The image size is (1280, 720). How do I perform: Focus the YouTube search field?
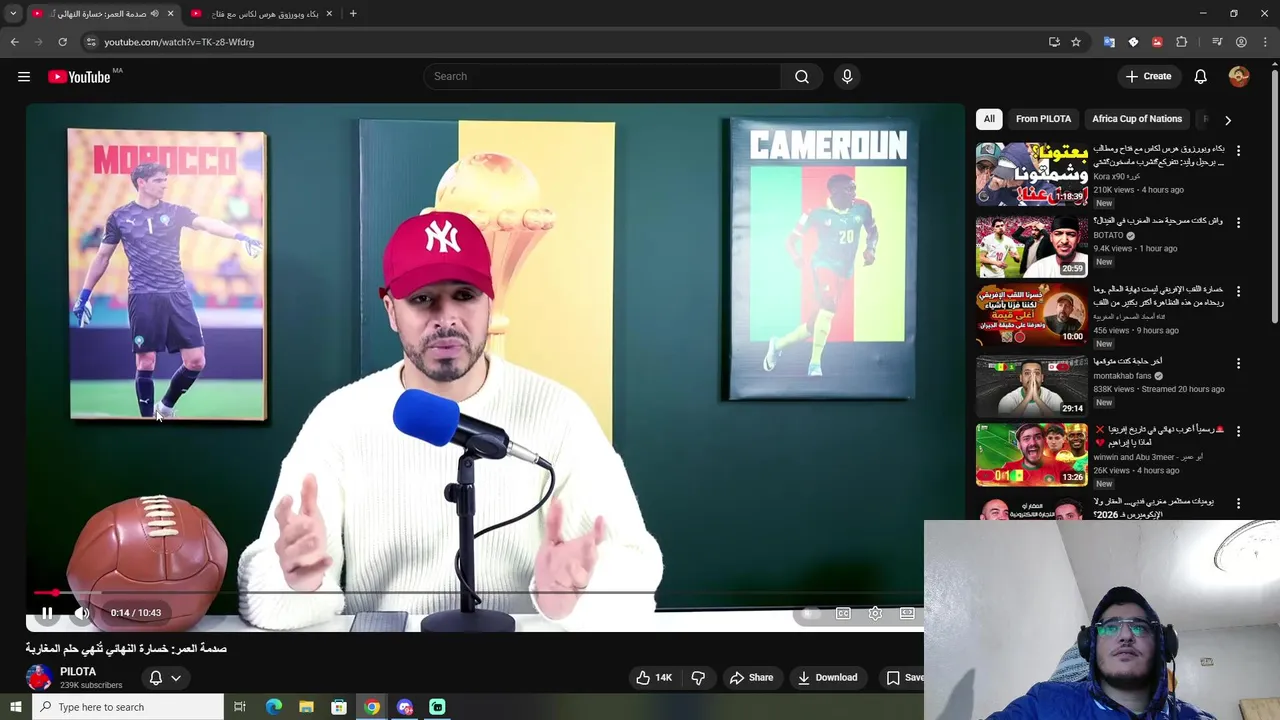pos(602,76)
